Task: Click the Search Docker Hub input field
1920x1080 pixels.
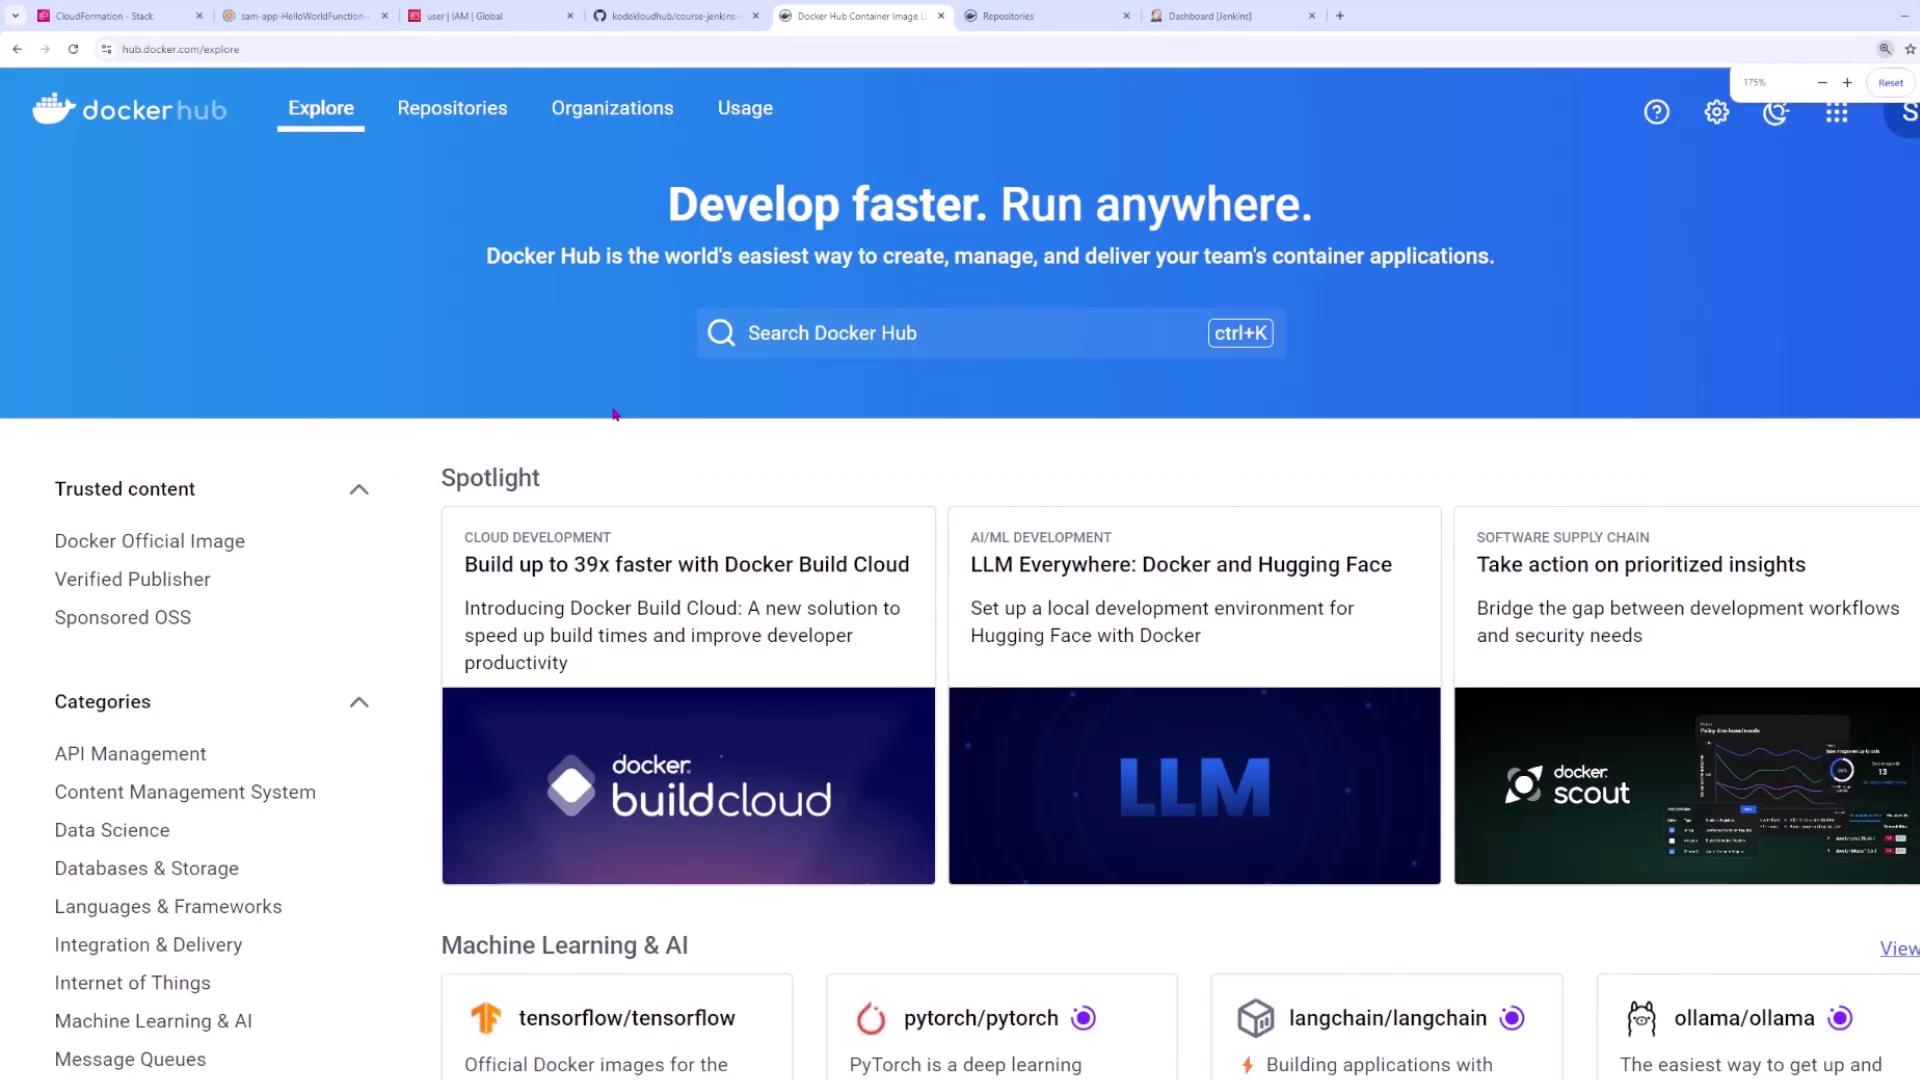Action: pos(960,333)
